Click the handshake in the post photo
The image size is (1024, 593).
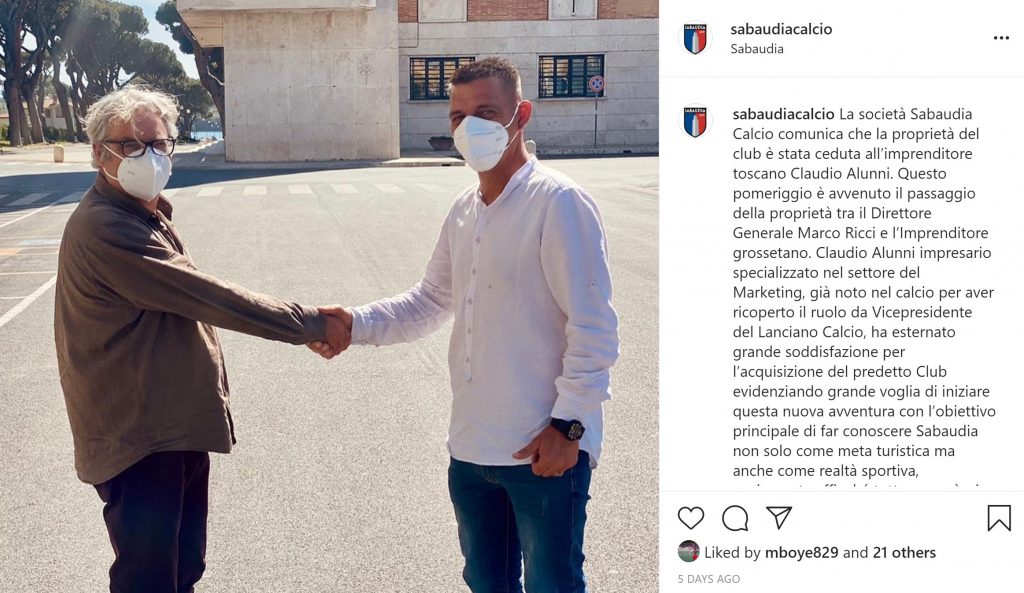(332, 332)
